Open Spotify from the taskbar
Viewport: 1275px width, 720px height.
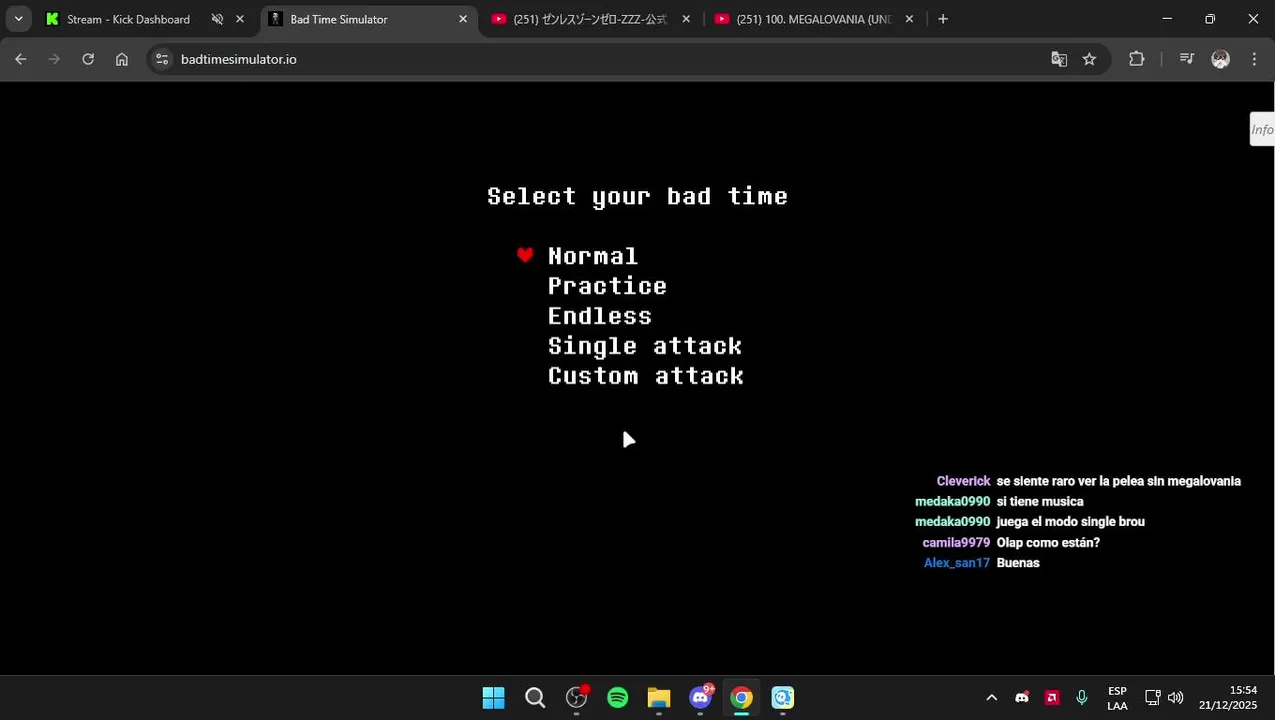[618, 697]
